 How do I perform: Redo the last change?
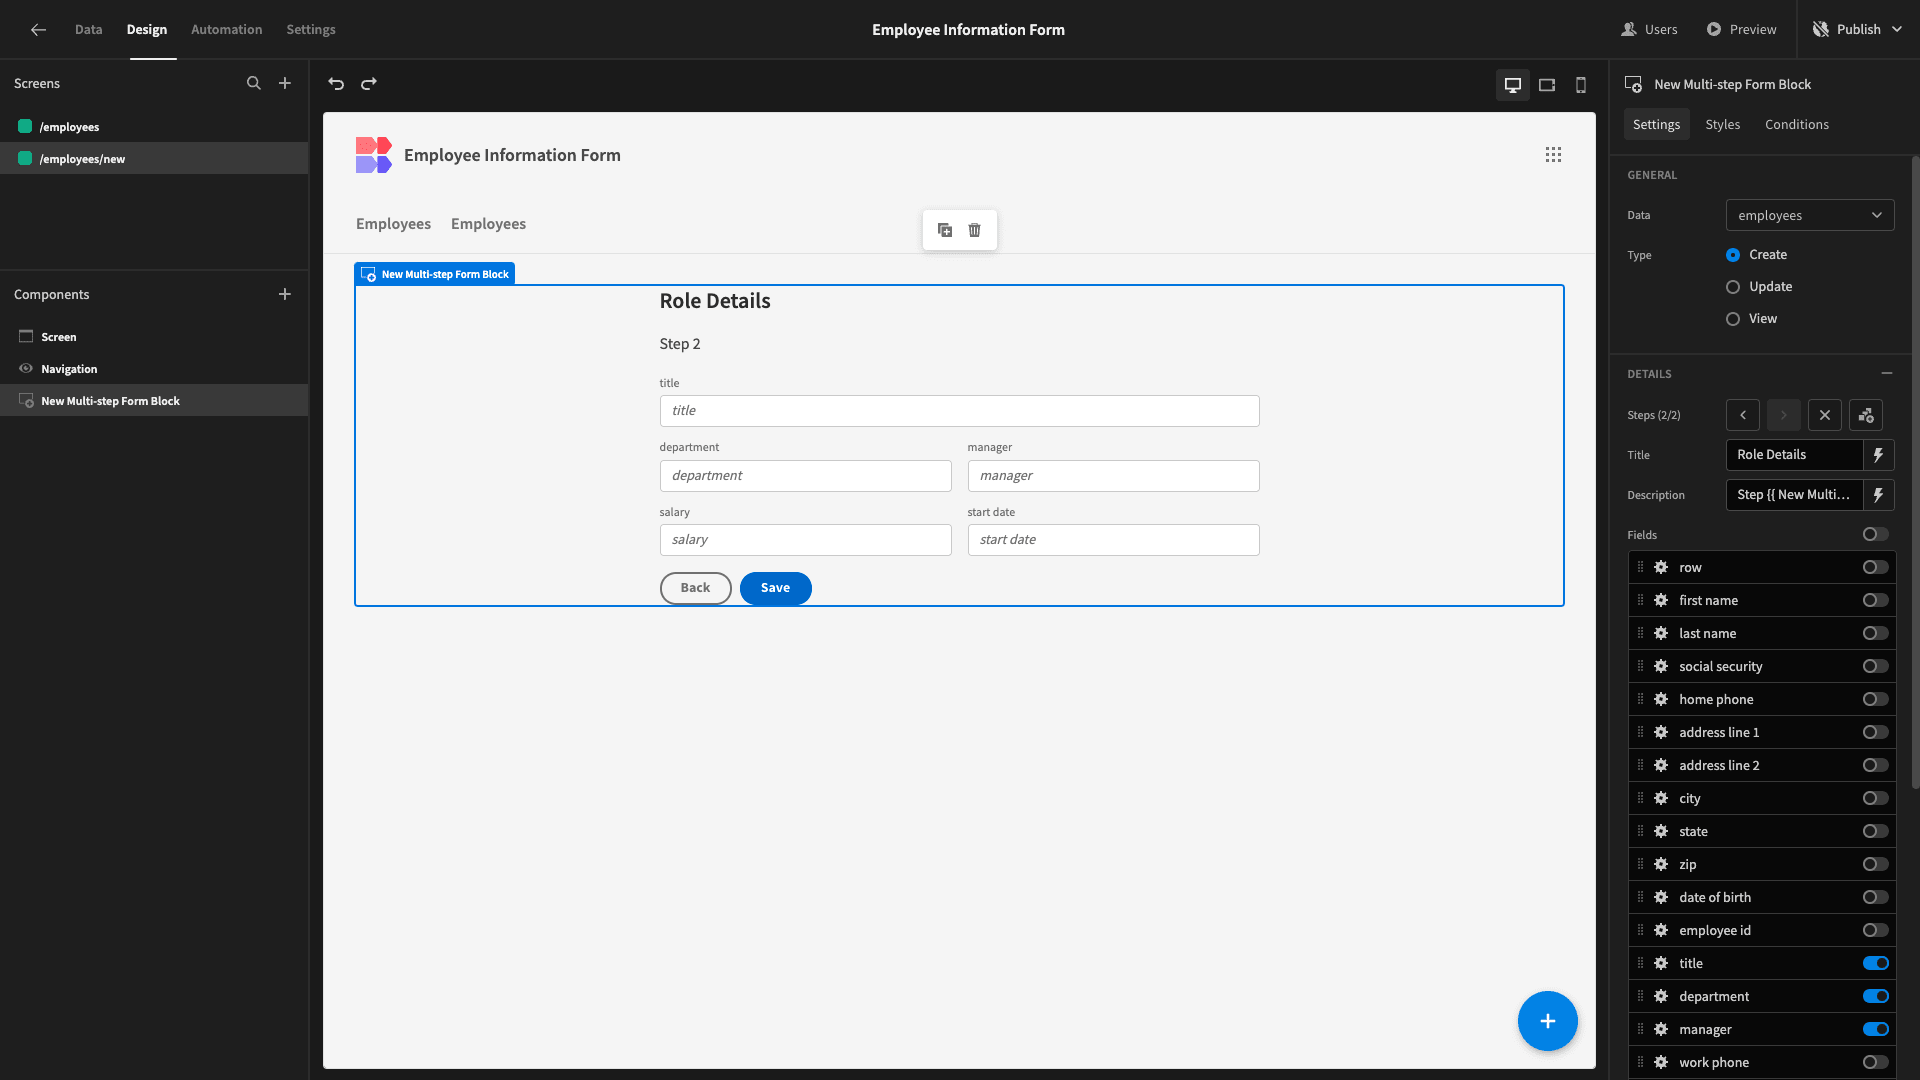[369, 83]
